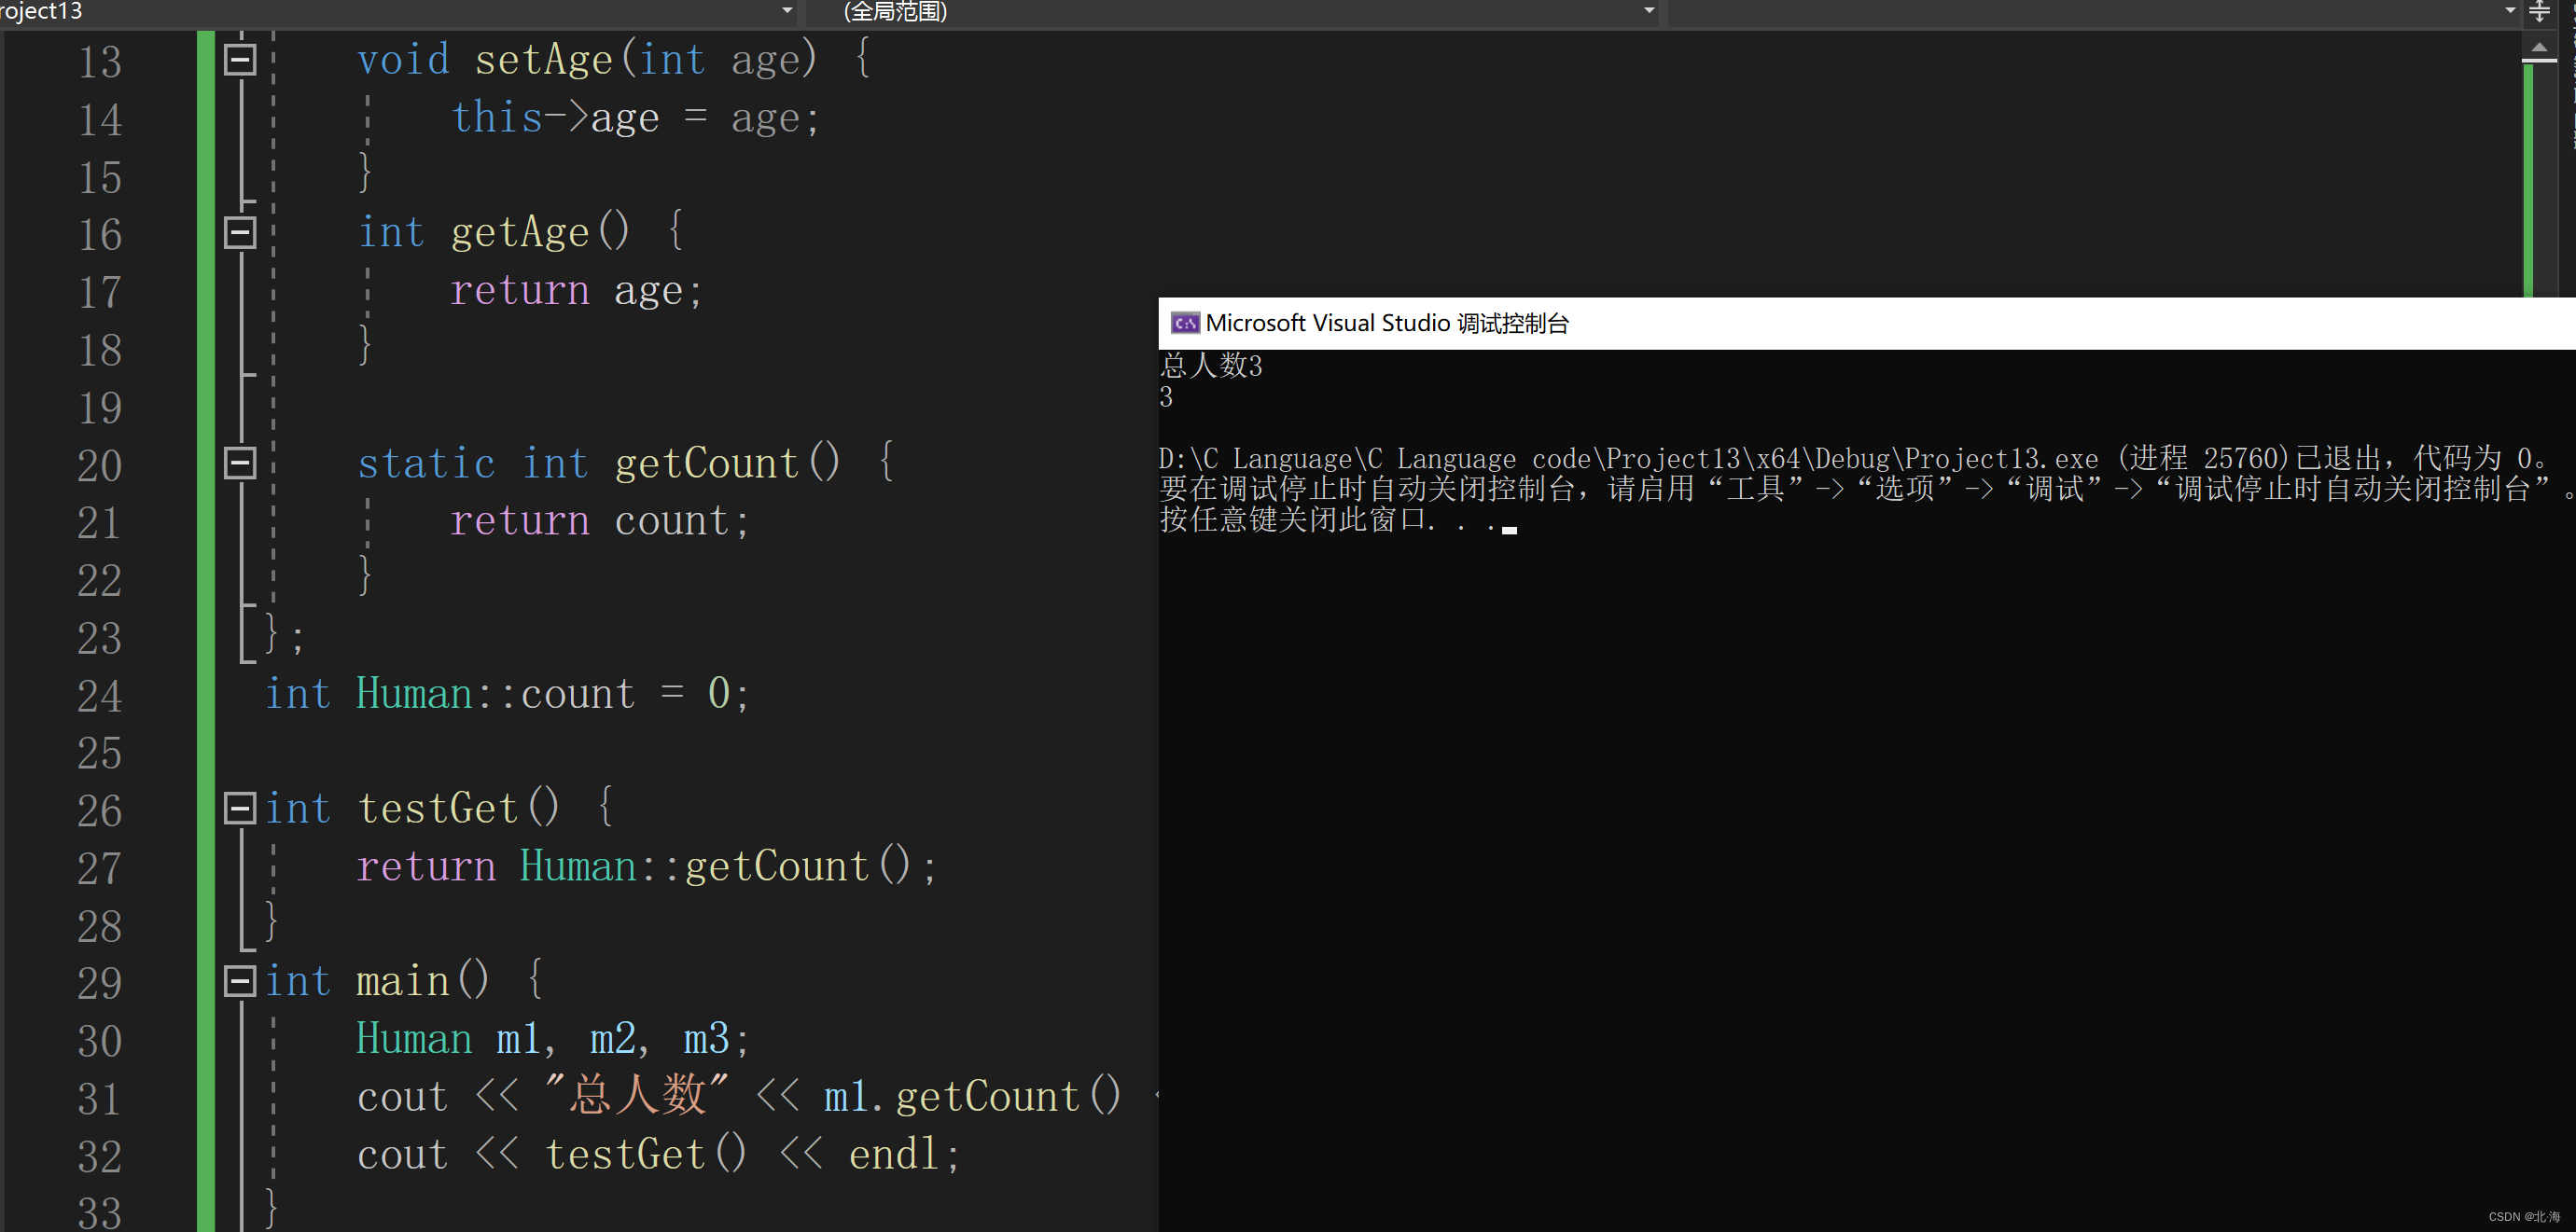
Task: Collapse the setAge function block
Action: click(x=240, y=60)
